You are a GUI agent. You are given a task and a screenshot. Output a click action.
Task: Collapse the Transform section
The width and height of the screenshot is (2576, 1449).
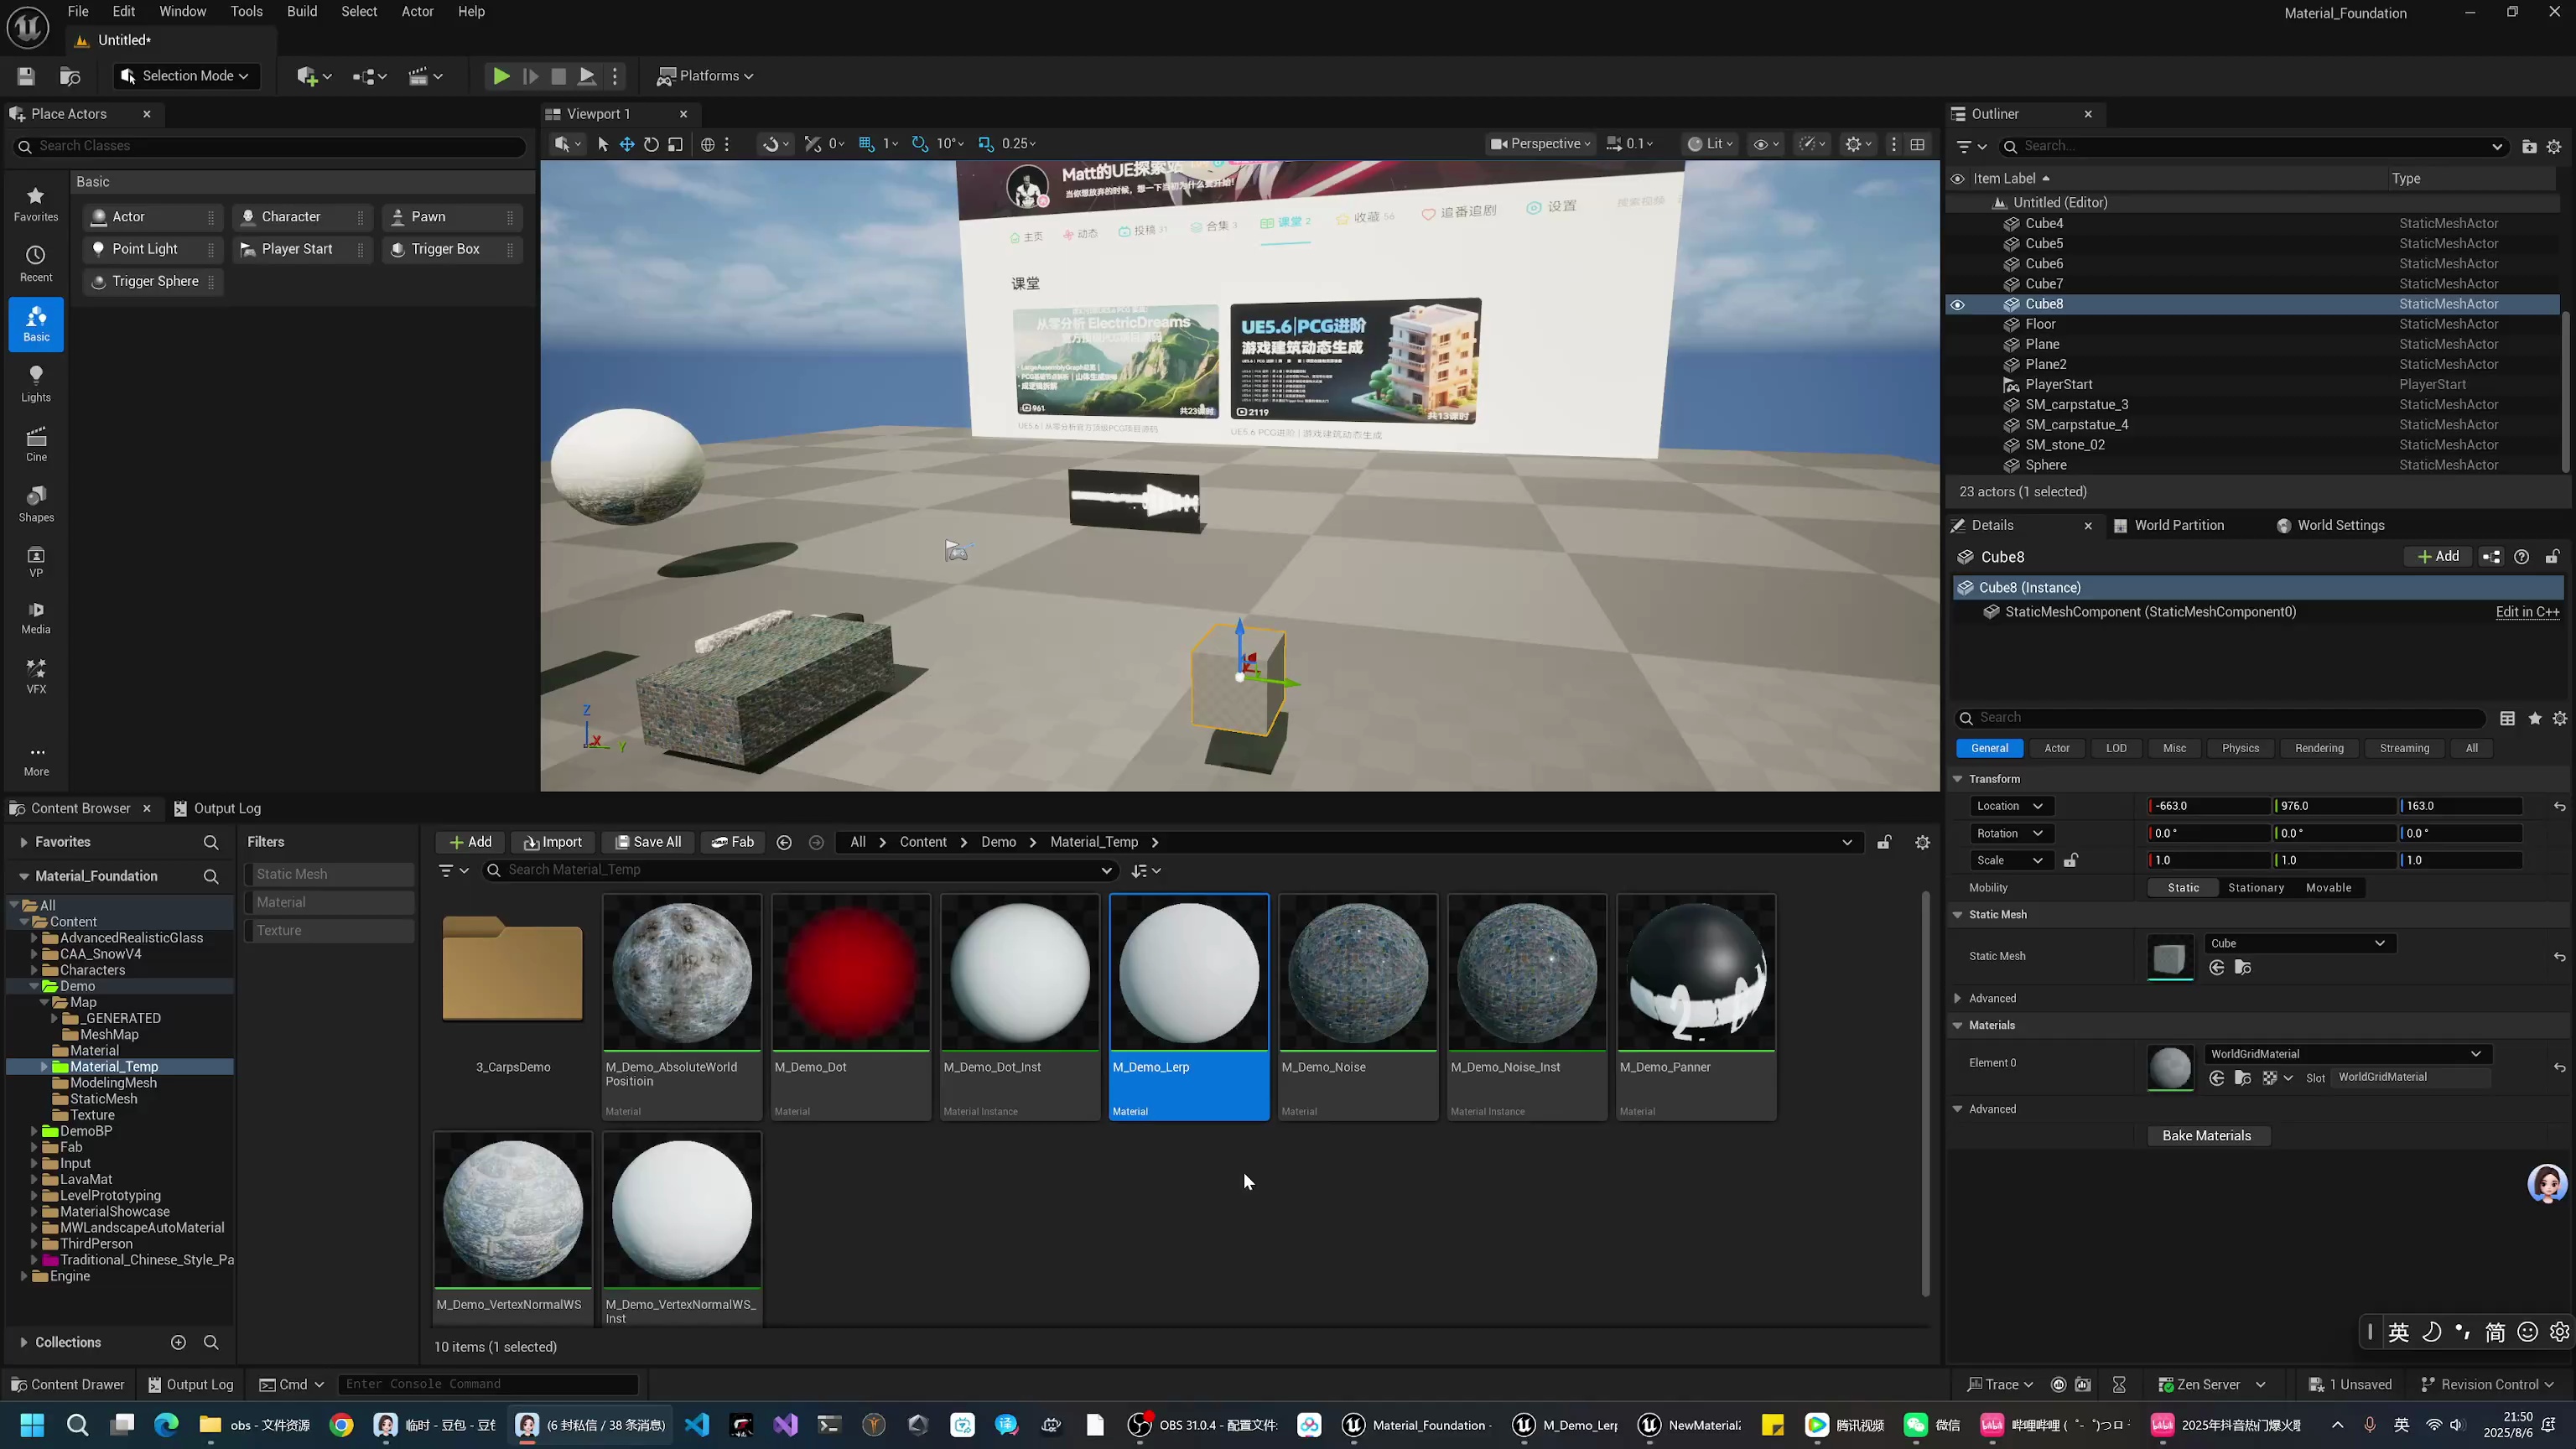(x=1957, y=779)
